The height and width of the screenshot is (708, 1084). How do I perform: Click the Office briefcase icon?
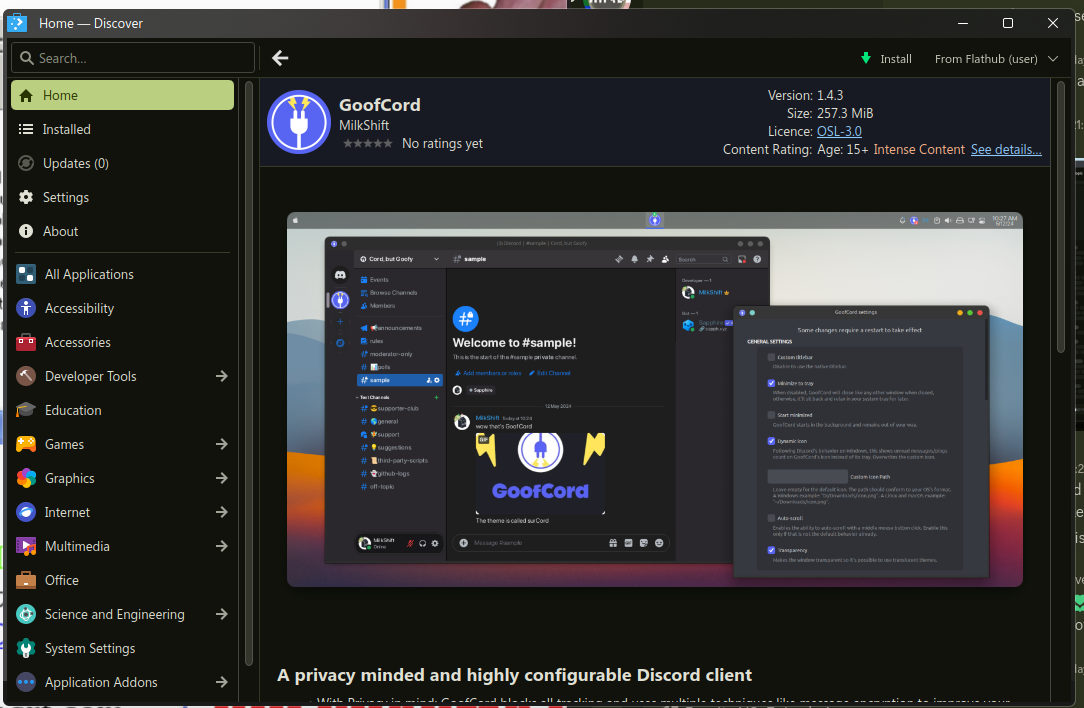pyautogui.click(x=26, y=580)
